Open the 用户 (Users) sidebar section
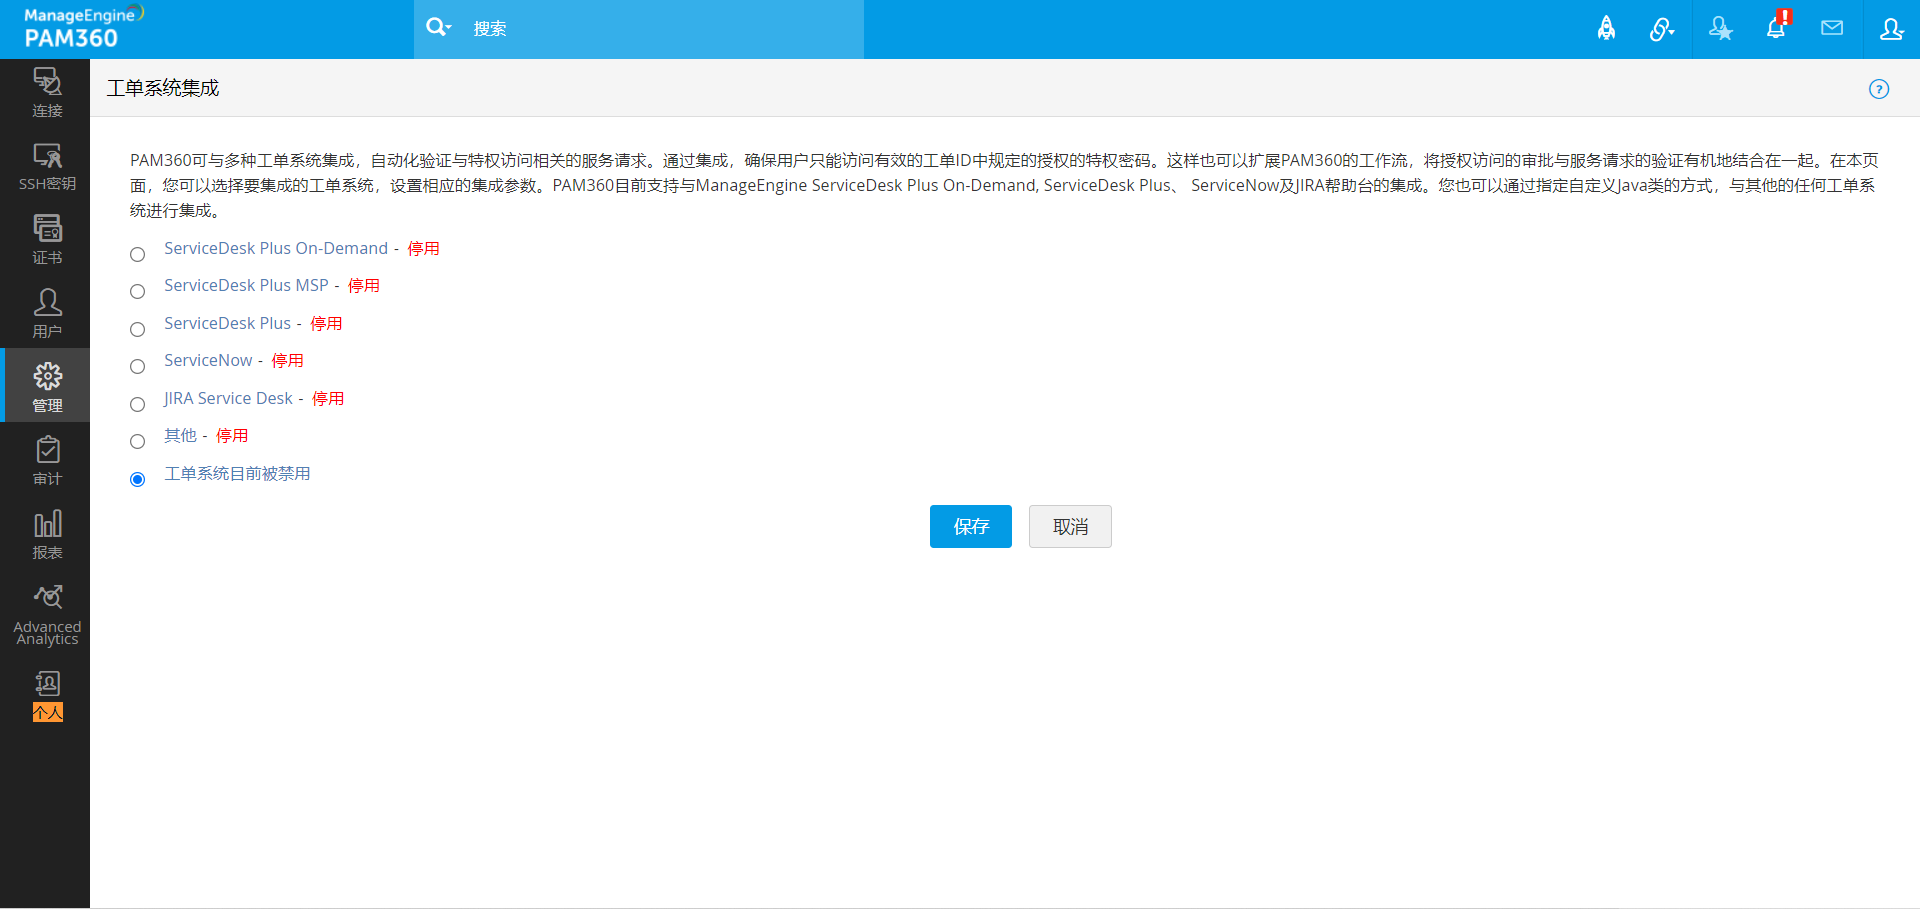Screen dimensions: 1920x909 coord(47,314)
